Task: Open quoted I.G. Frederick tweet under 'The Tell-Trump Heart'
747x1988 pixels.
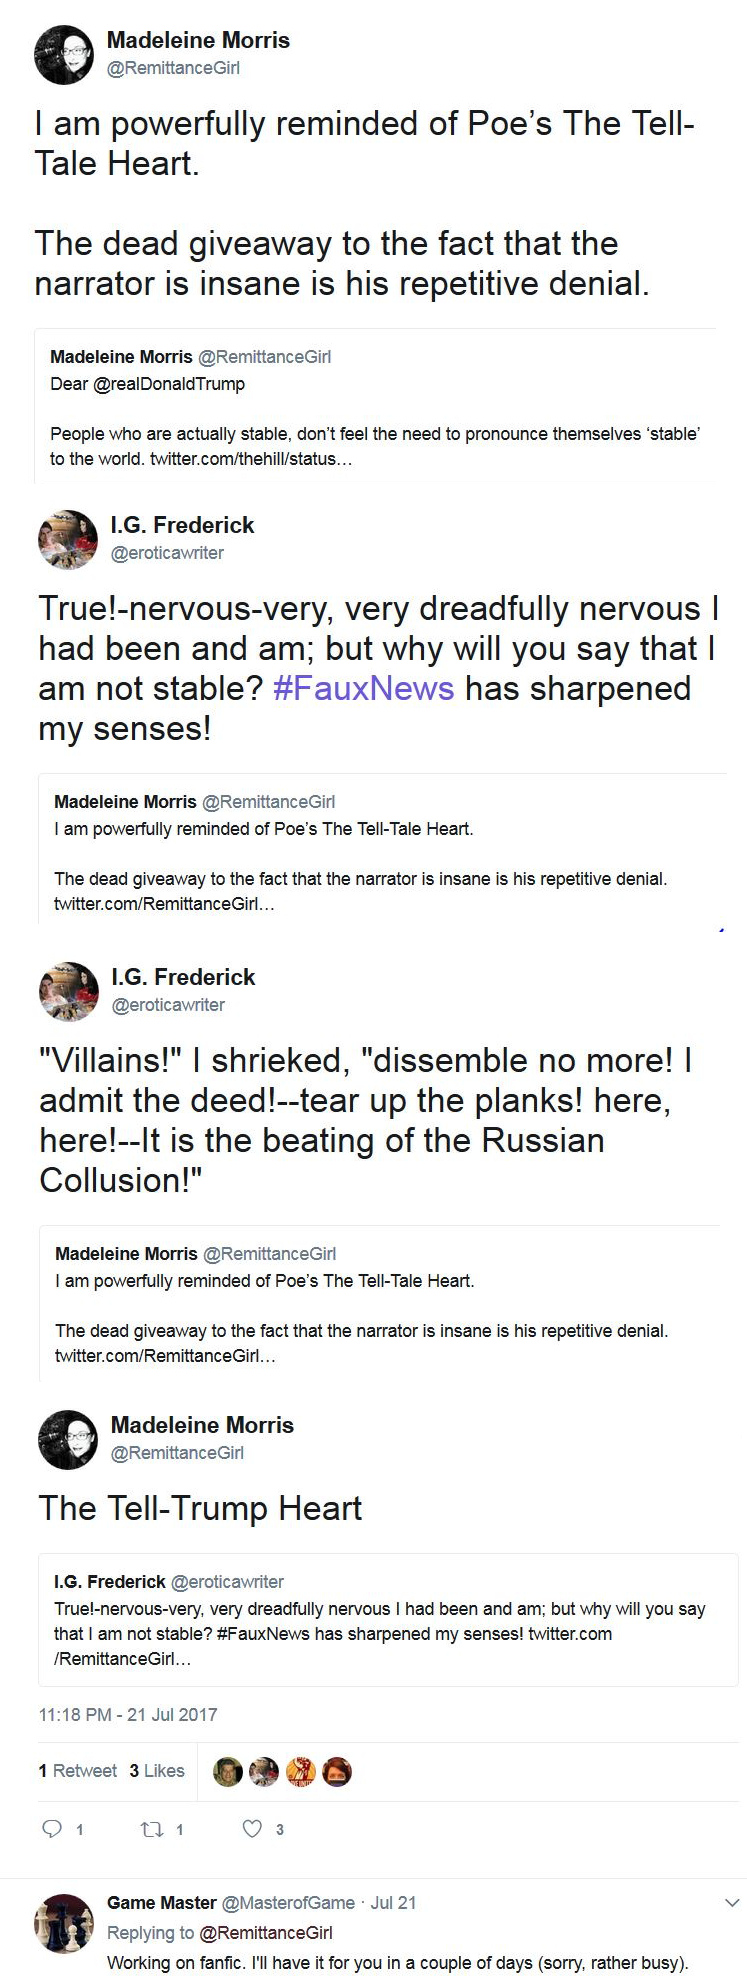Action: coord(388,1619)
